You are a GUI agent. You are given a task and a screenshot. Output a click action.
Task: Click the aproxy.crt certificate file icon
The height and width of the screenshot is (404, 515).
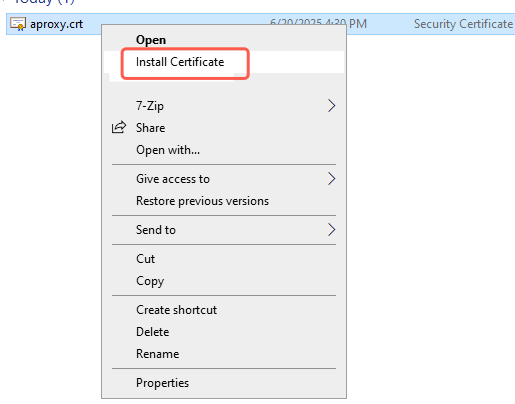tap(18, 24)
